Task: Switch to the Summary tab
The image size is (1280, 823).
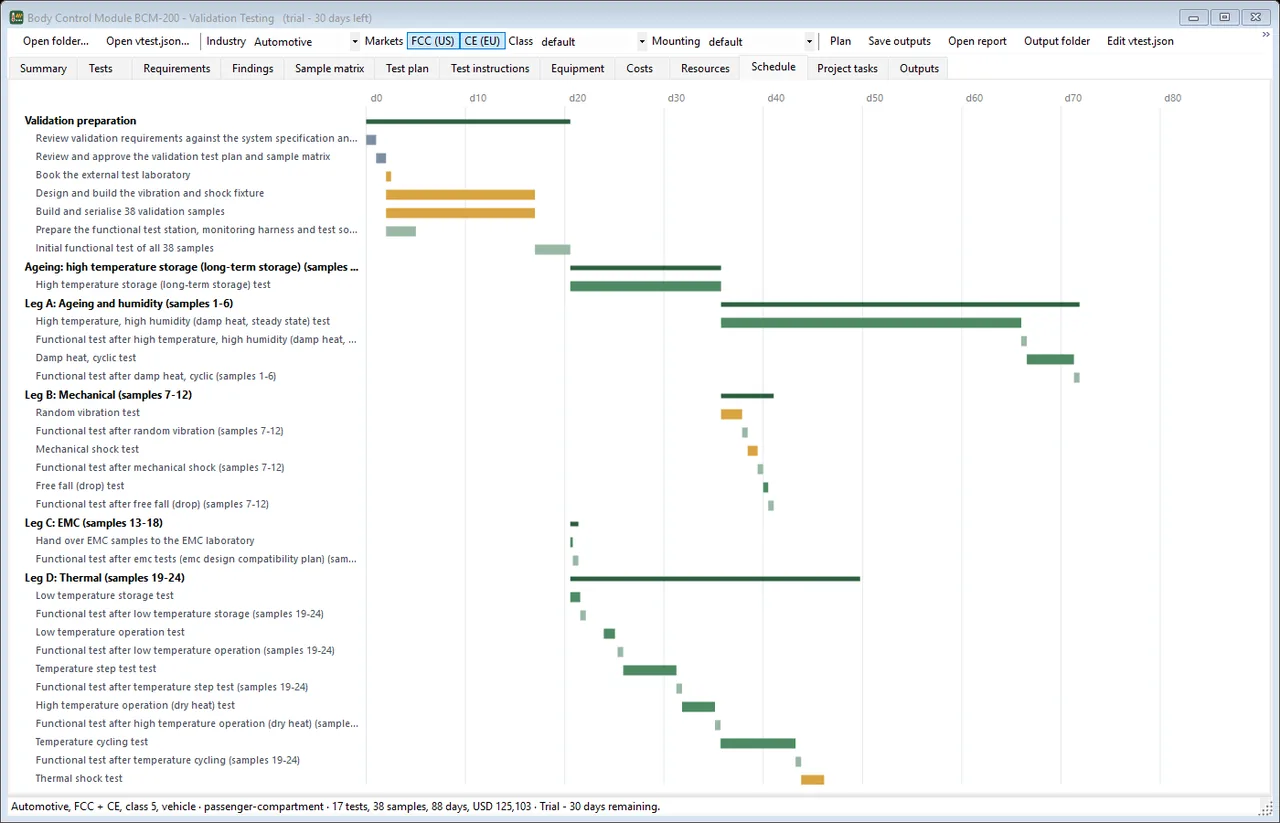Action: pyautogui.click(x=43, y=69)
